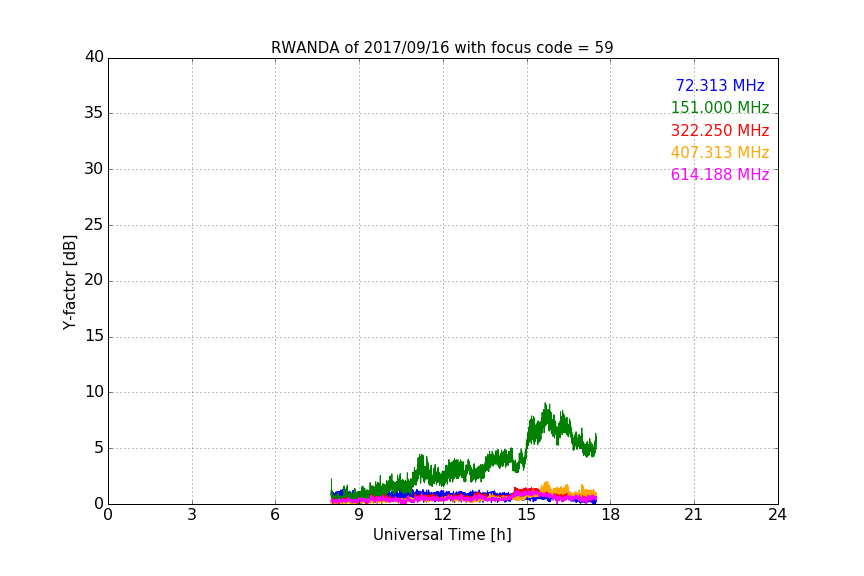Click y-axis tick label 20
The image size is (864, 576).
coord(94,281)
